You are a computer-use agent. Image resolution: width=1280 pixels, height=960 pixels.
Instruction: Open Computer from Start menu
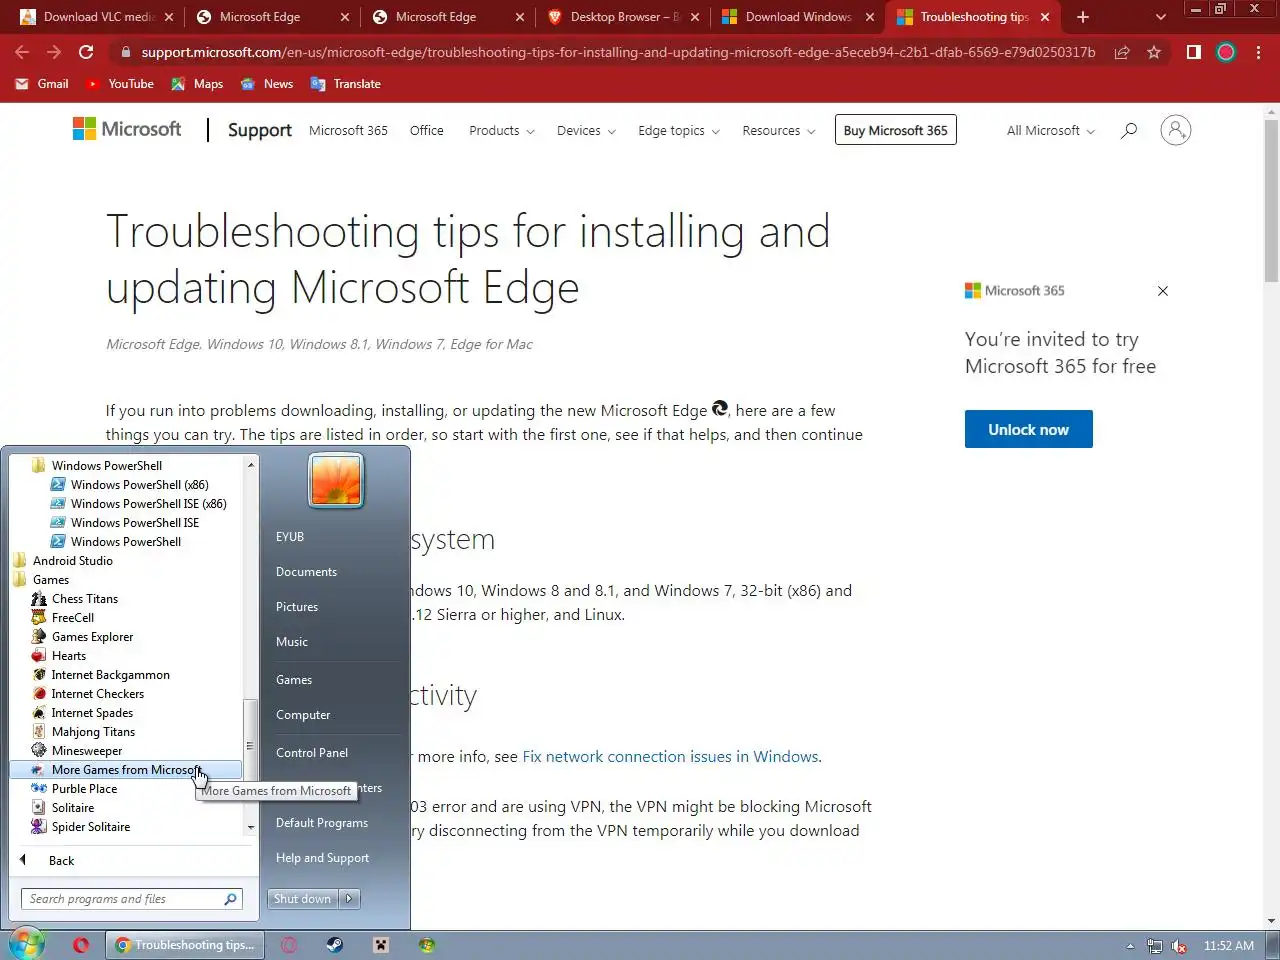tap(303, 715)
